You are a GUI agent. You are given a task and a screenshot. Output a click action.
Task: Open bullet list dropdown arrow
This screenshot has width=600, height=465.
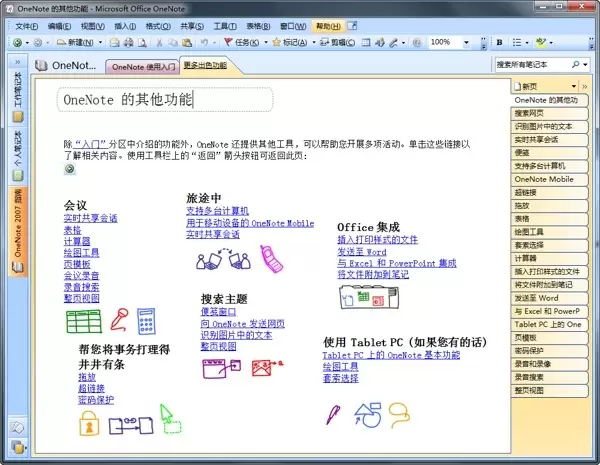coord(527,42)
